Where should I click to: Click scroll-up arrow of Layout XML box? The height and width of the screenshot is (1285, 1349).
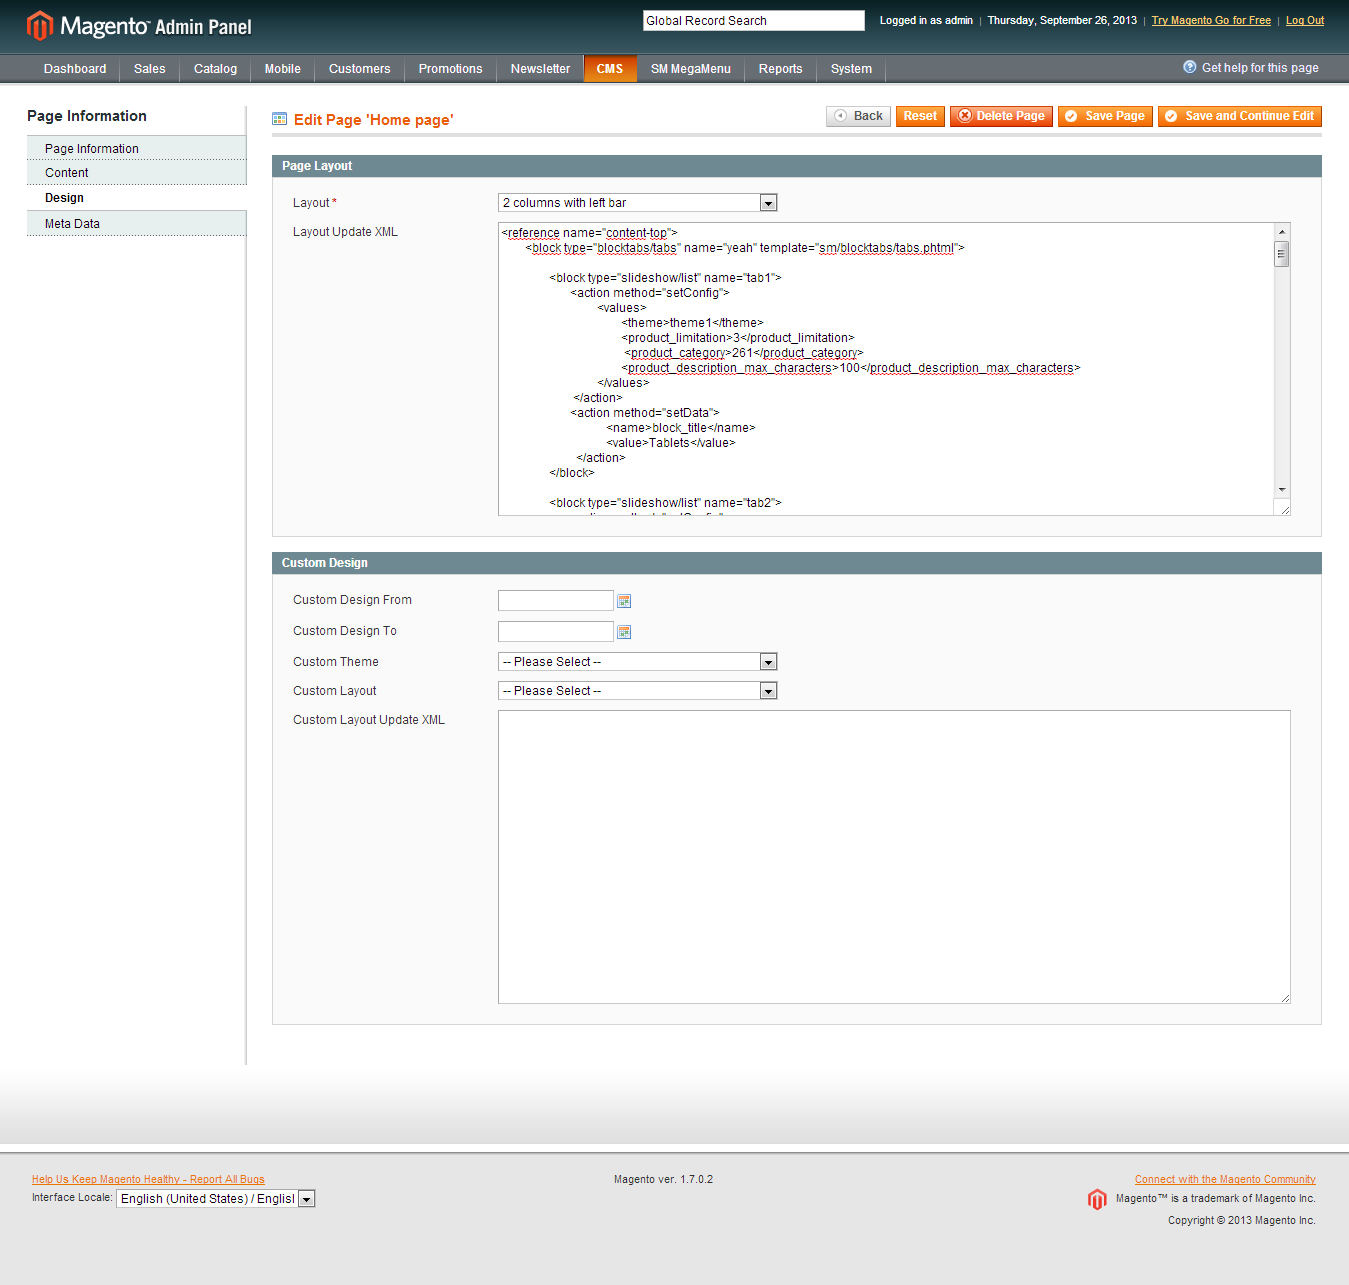(x=1282, y=231)
